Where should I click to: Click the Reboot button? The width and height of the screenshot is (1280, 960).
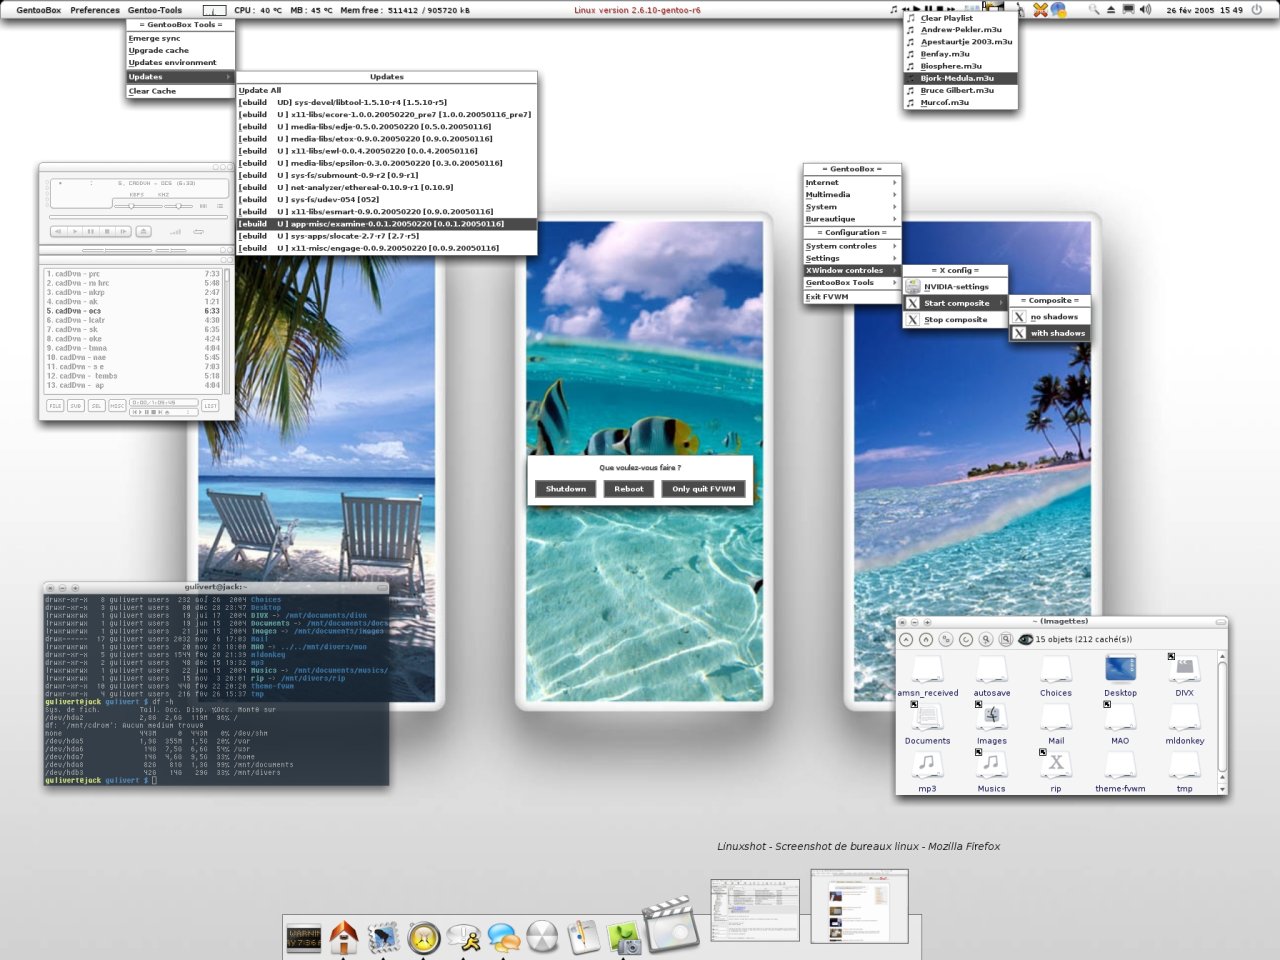(x=629, y=489)
